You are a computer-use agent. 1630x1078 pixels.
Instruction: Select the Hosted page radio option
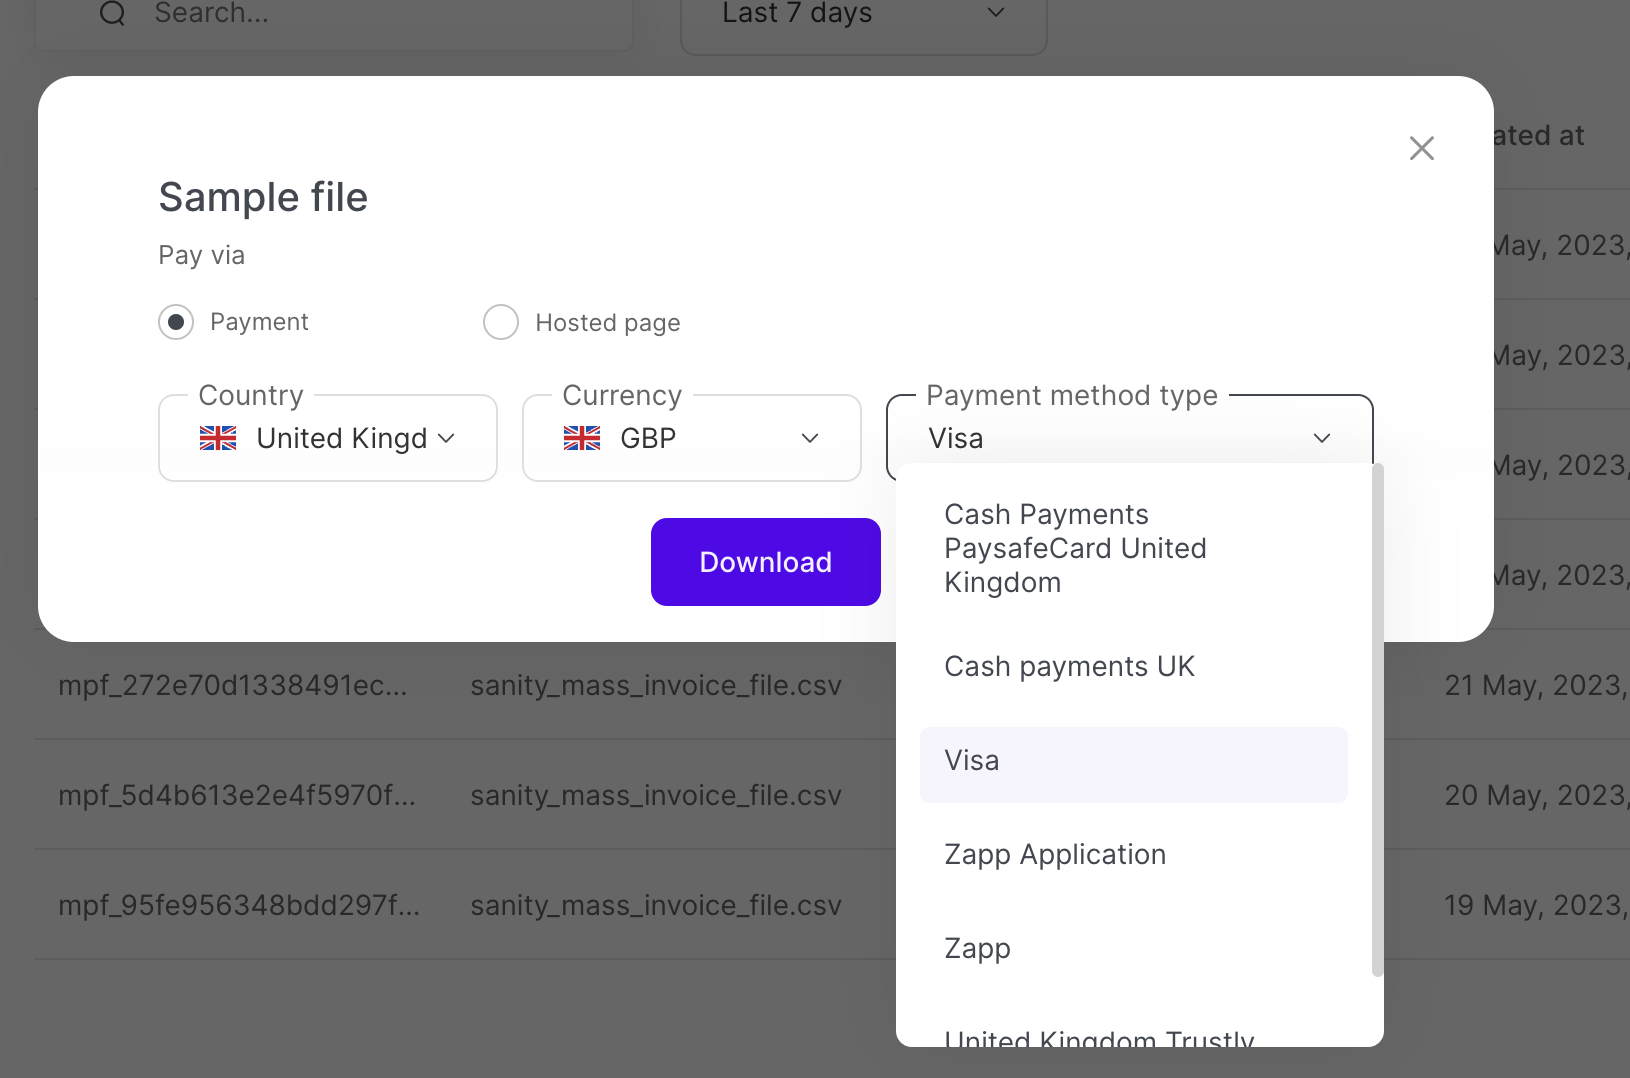click(x=501, y=322)
